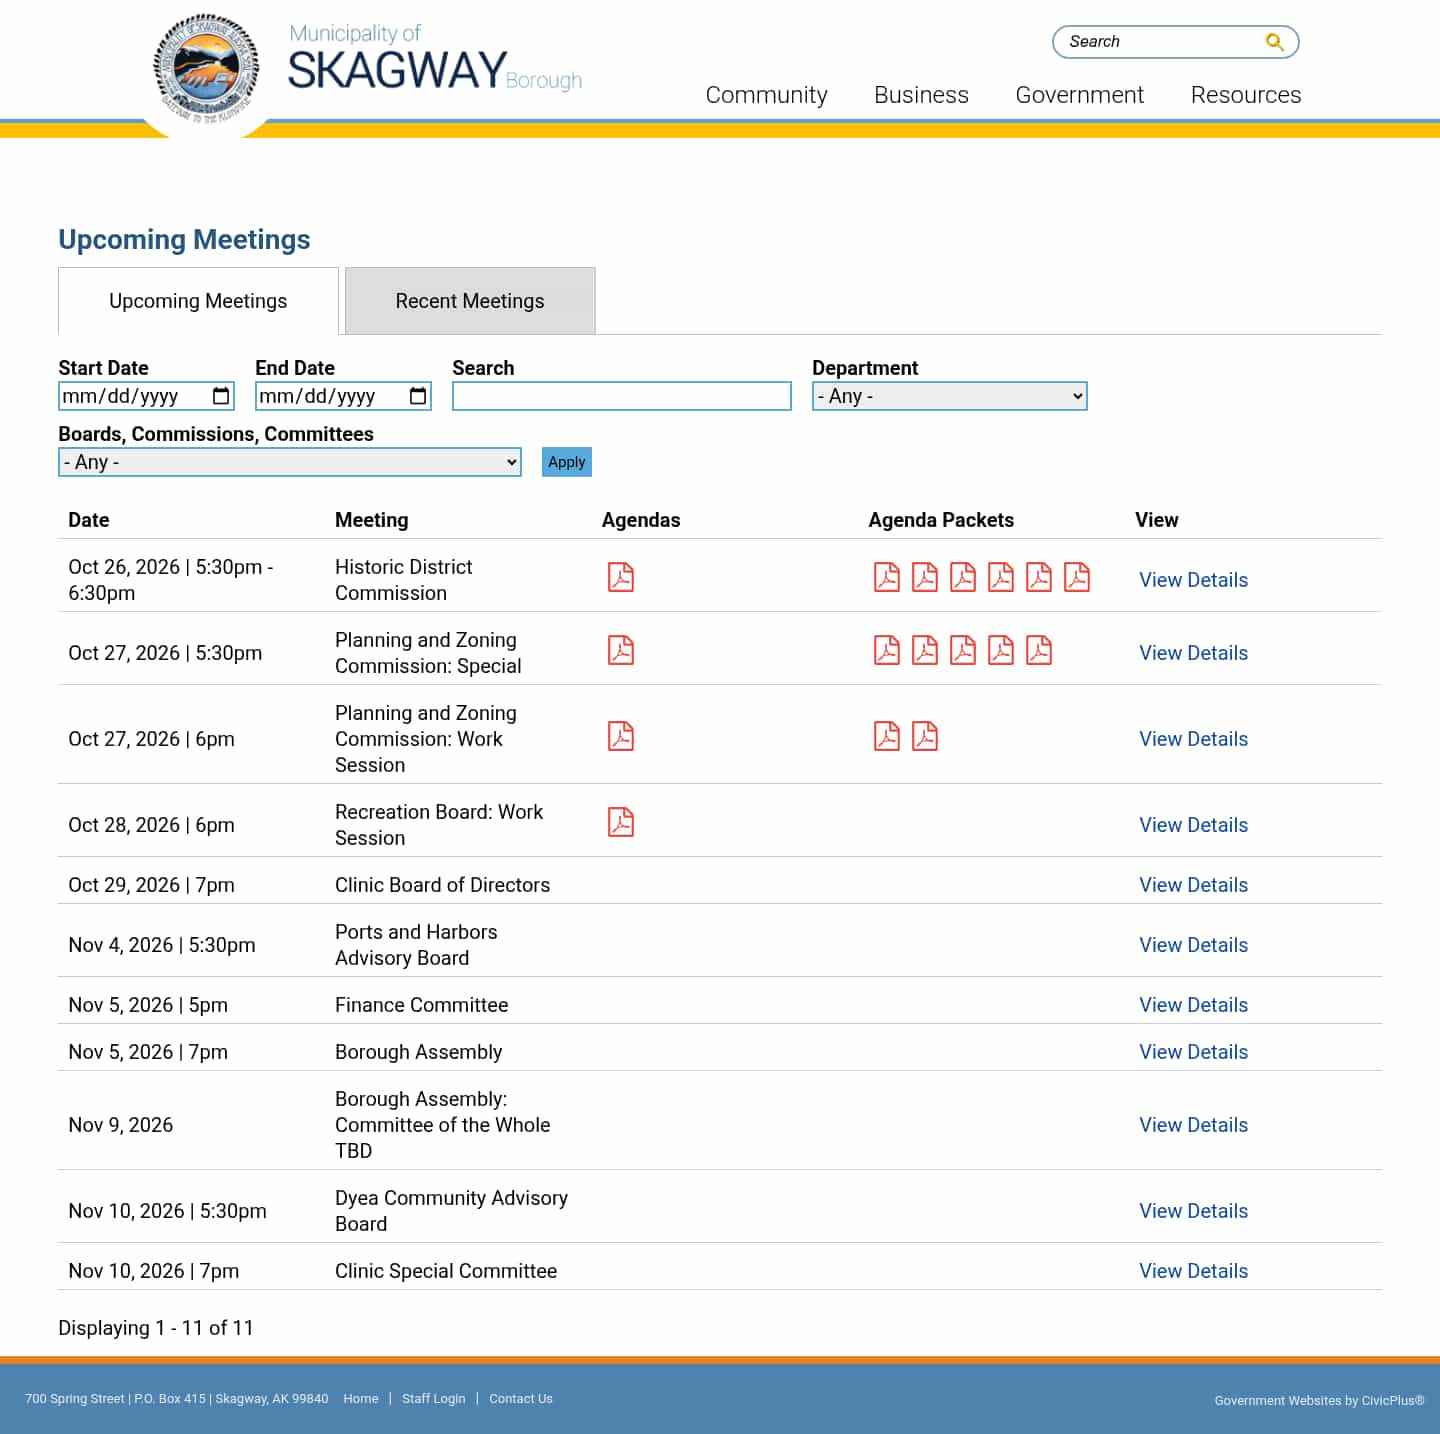The image size is (1440, 1434).
Task: Expand the Department dropdown
Action: [949, 396]
